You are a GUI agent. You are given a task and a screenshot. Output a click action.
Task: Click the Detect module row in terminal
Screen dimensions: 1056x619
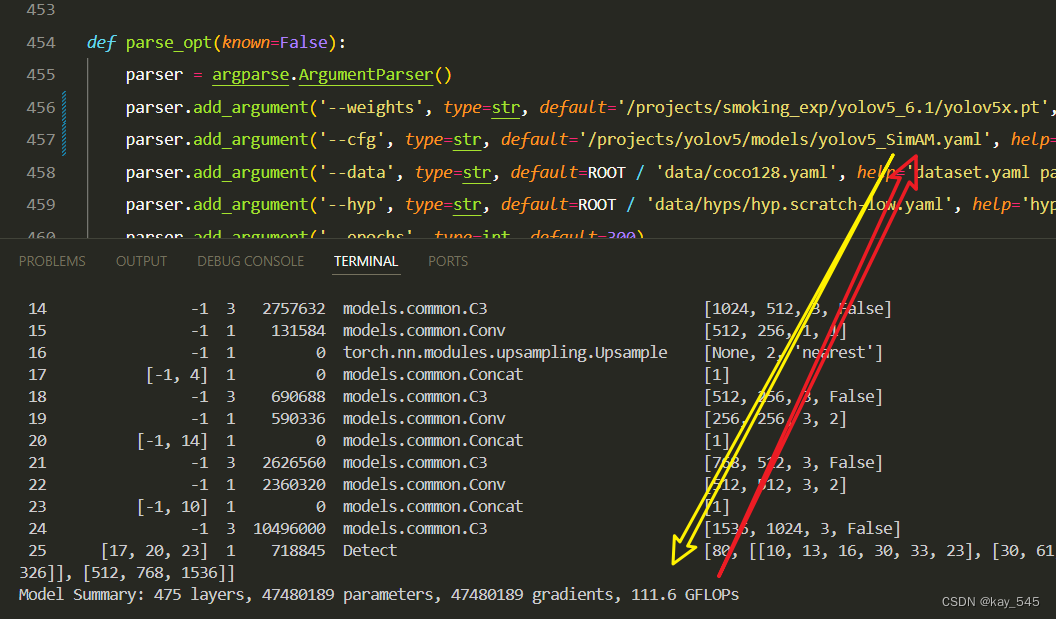point(370,550)
